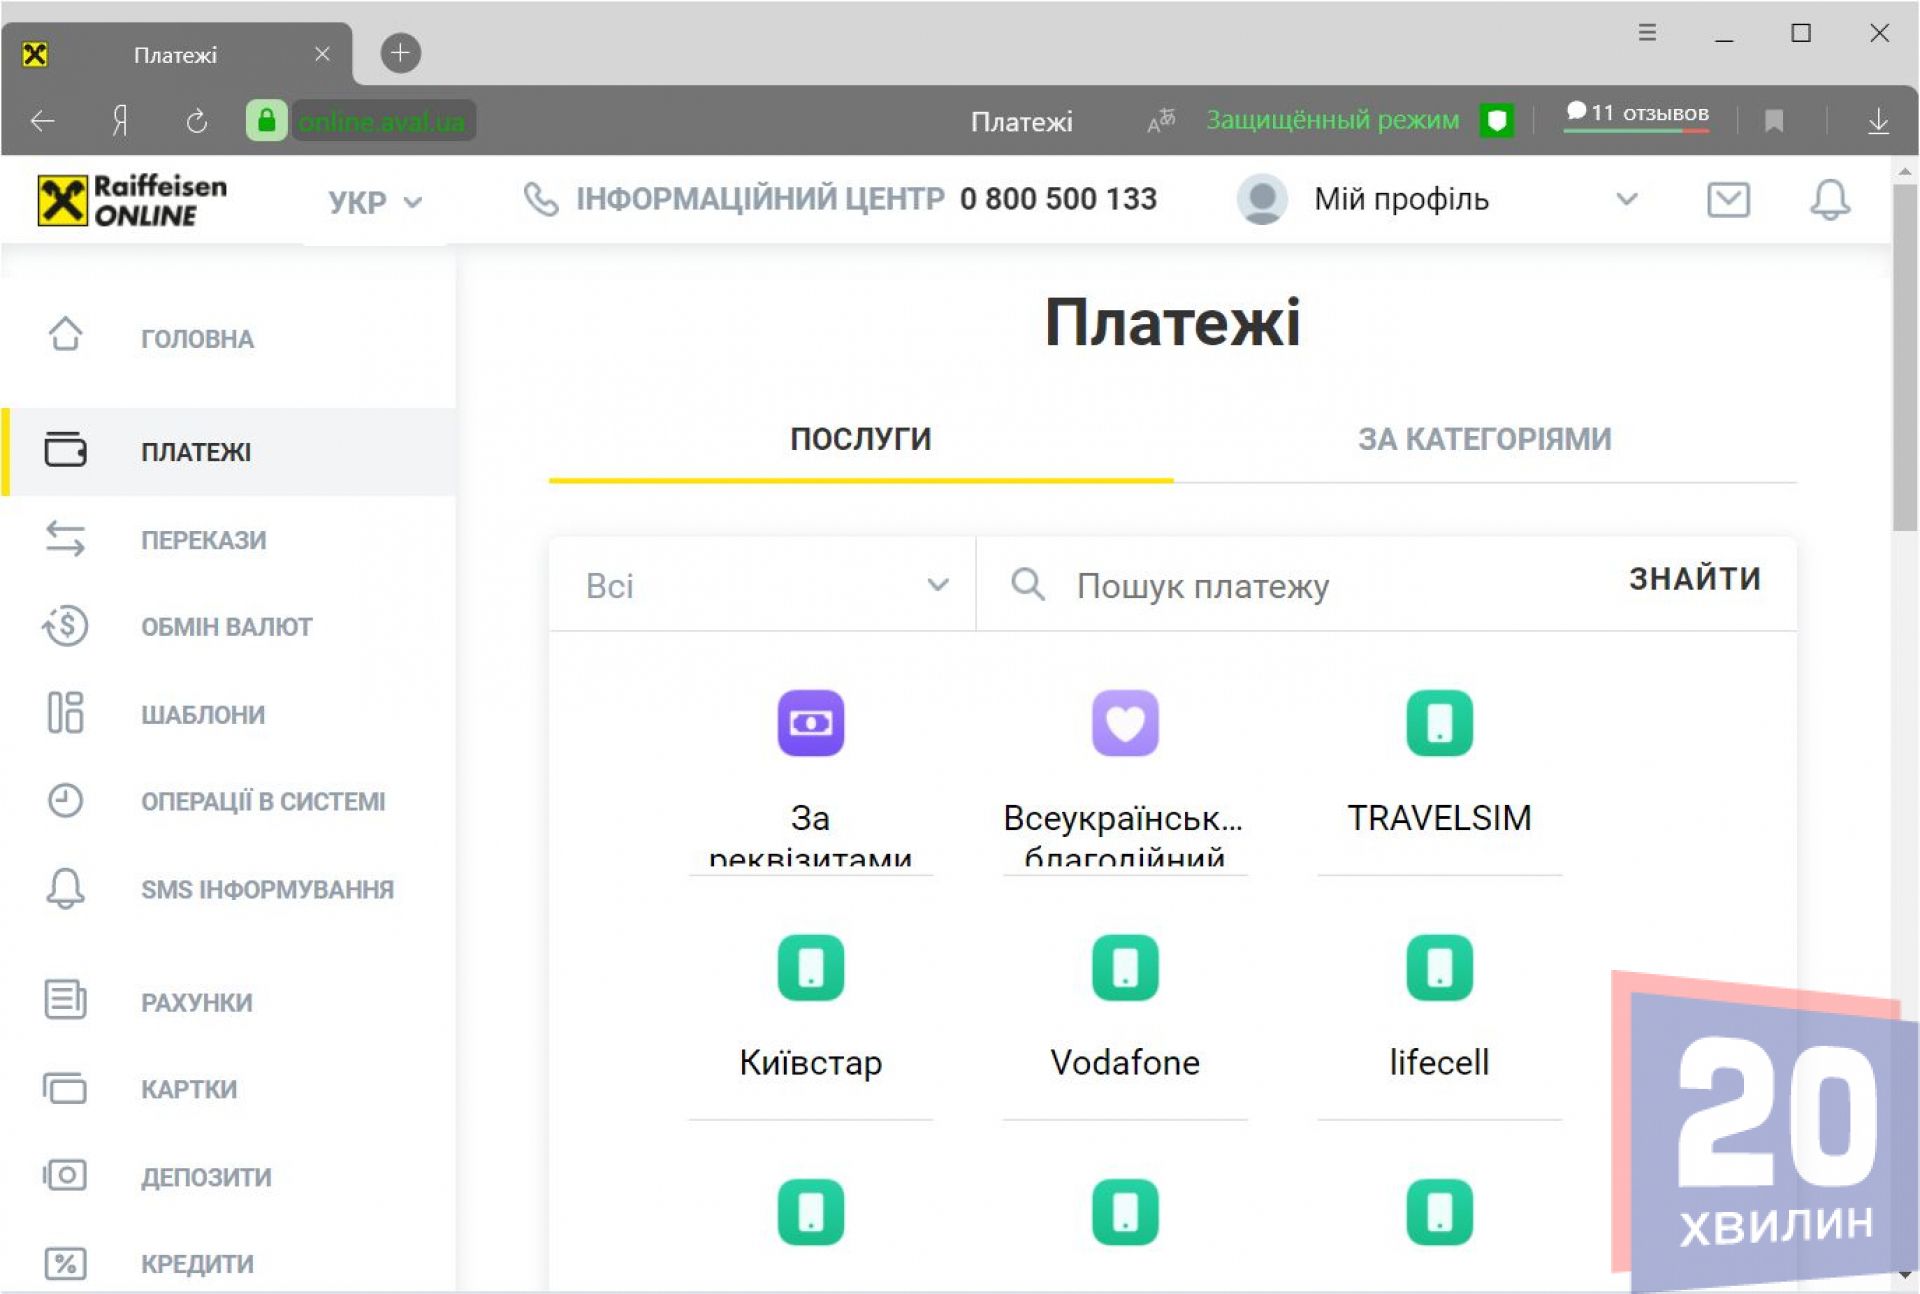Click the notifications bell in top header
The height and width of the screenshot is (1294, 1920).
[x=1829, y=199]
